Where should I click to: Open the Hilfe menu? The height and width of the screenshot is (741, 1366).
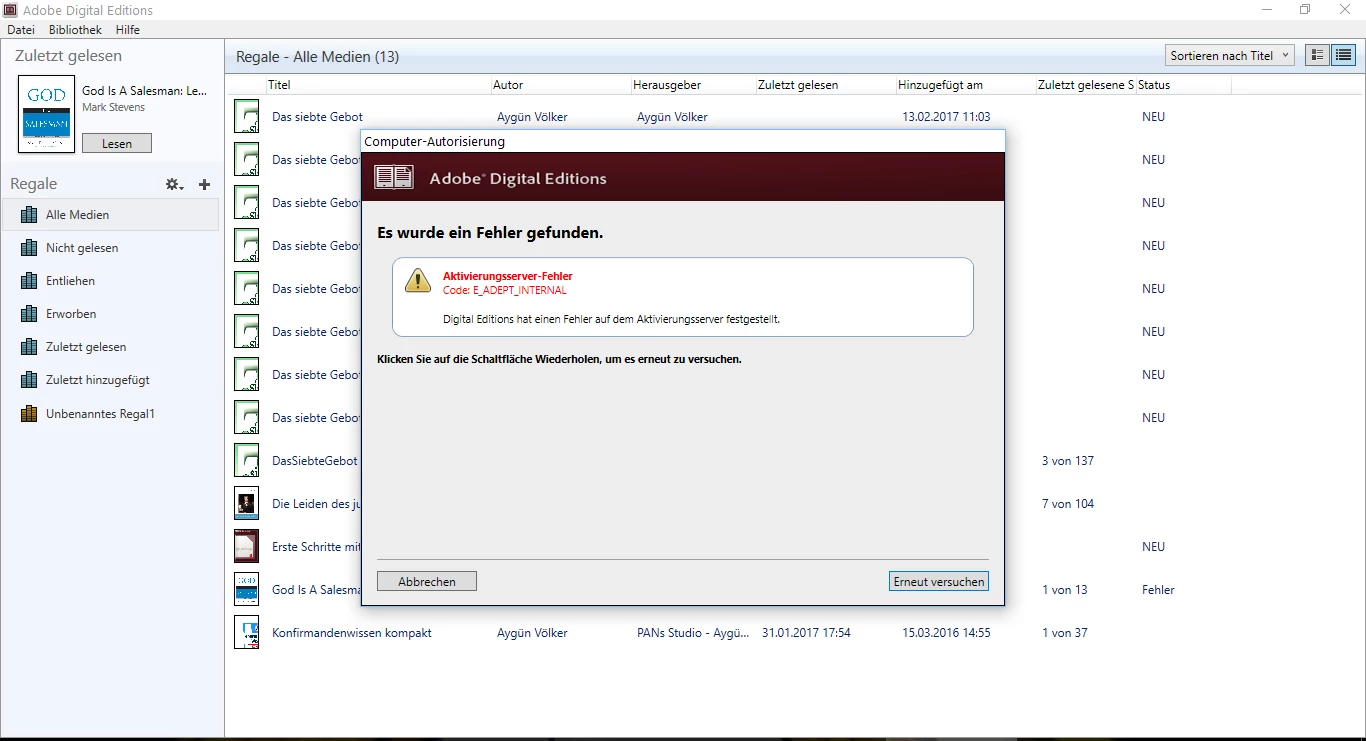(x=128, y=30)
